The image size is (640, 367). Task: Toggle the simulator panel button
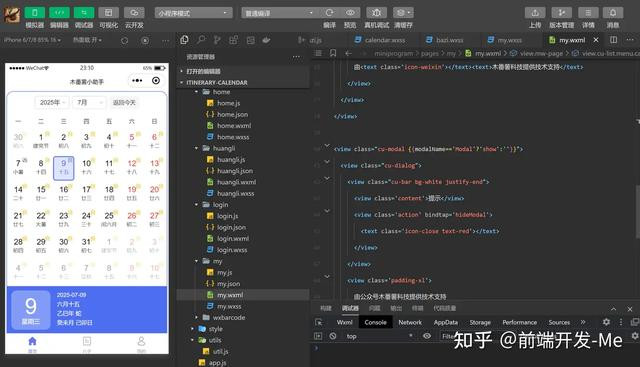[35, 13]
